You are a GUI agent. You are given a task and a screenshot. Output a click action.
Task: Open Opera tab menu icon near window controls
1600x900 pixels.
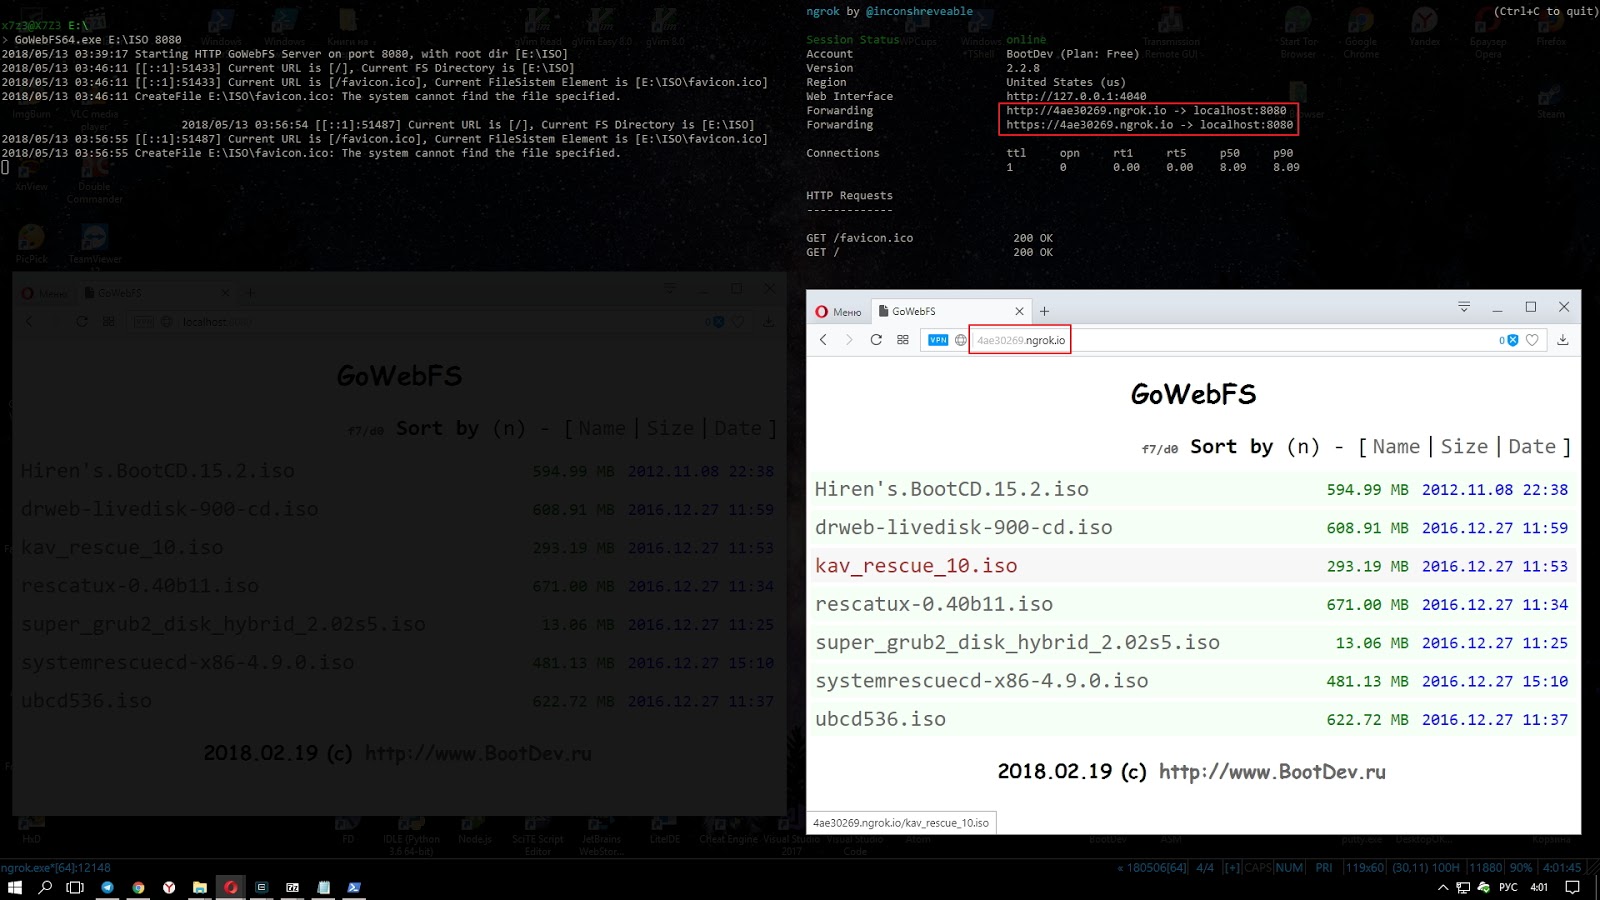coord(1464,307)
